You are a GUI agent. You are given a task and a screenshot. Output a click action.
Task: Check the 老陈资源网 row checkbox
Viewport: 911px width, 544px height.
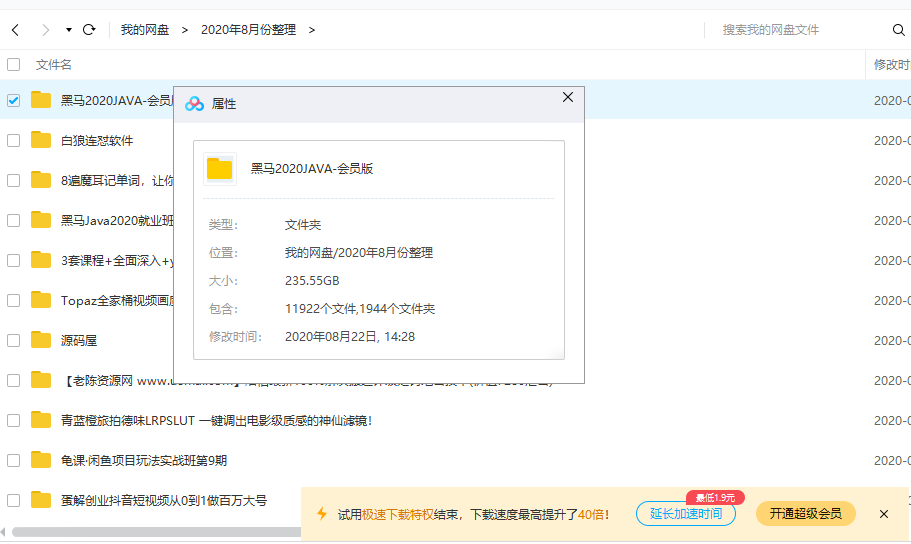13,381
